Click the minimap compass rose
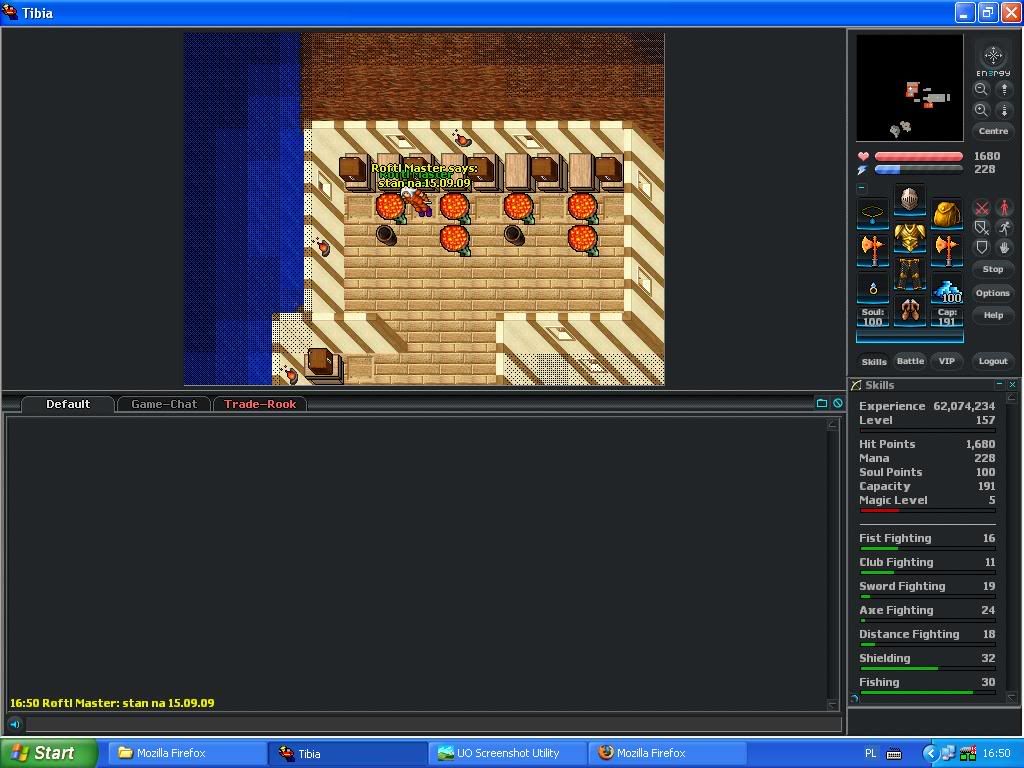The width and height of the screenshot is (1024, 768). 993,56
